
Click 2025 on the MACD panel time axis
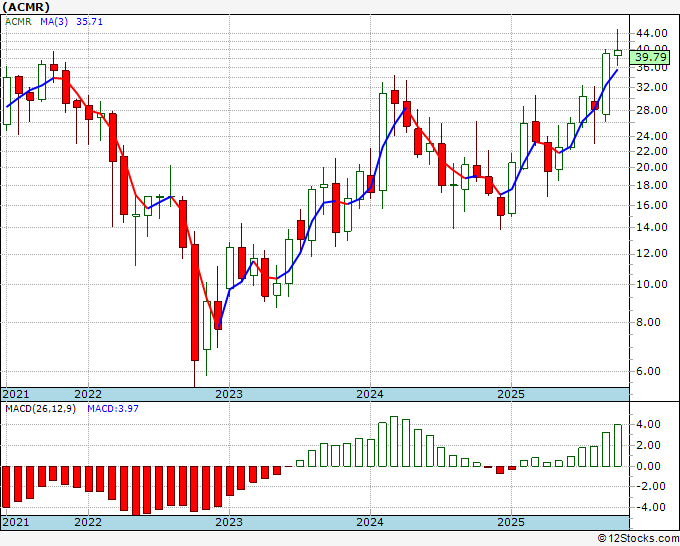click(x=511, y=522)
